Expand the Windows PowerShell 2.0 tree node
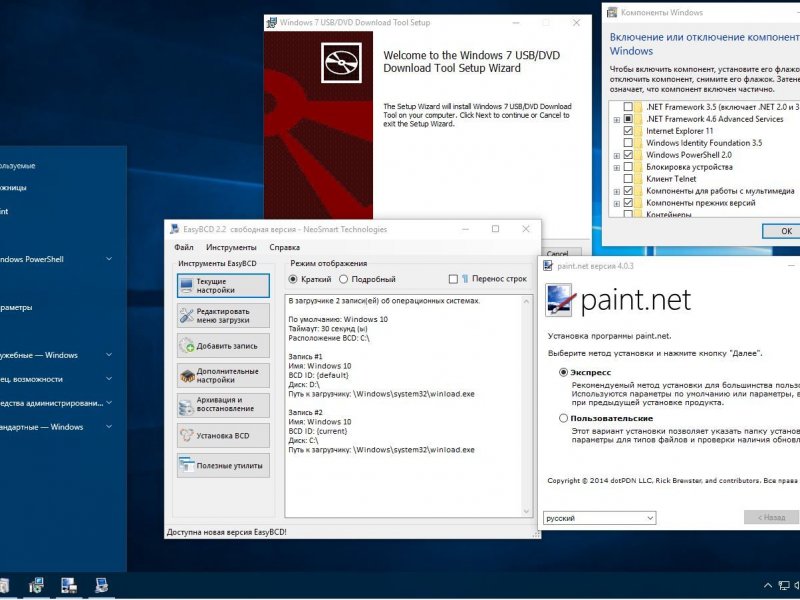The image size is (800, 600). click(x=617, y=156)
